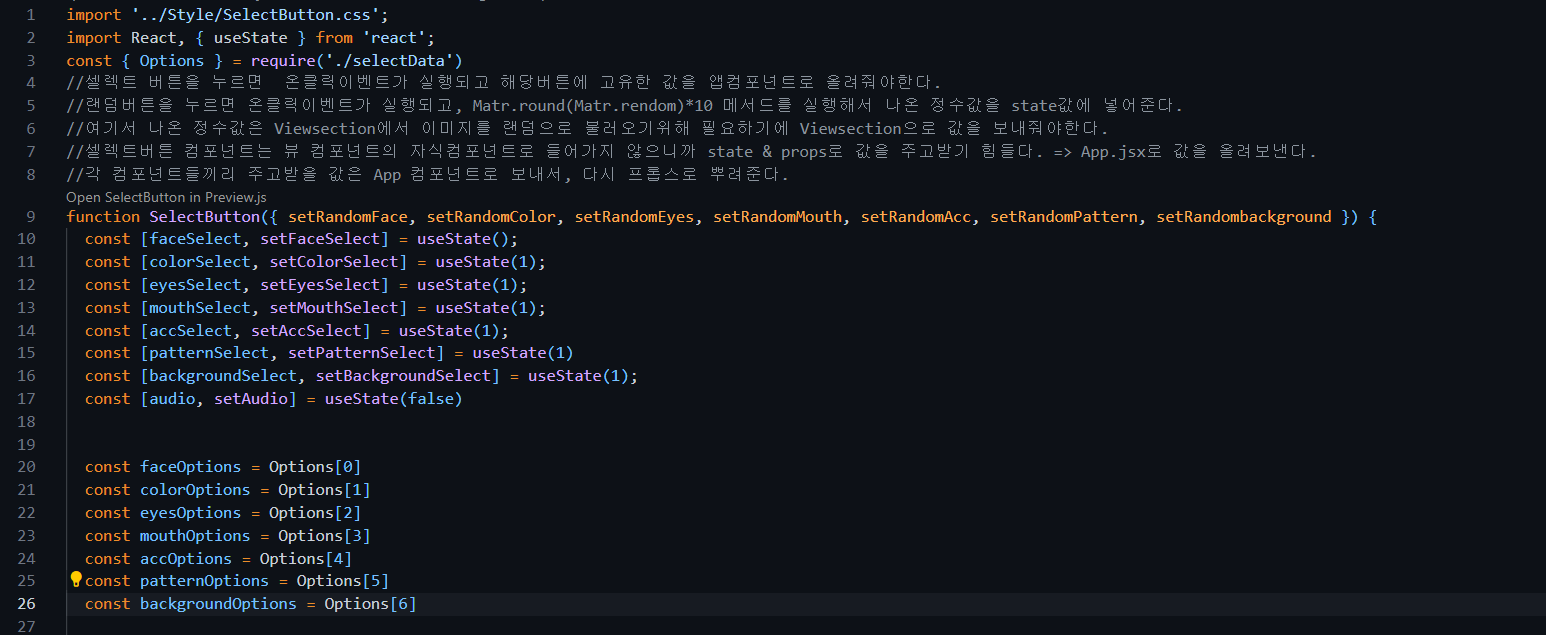Click the faceSelect state variable on line 10
1546x635 pixels.
(x=195, y=239)
